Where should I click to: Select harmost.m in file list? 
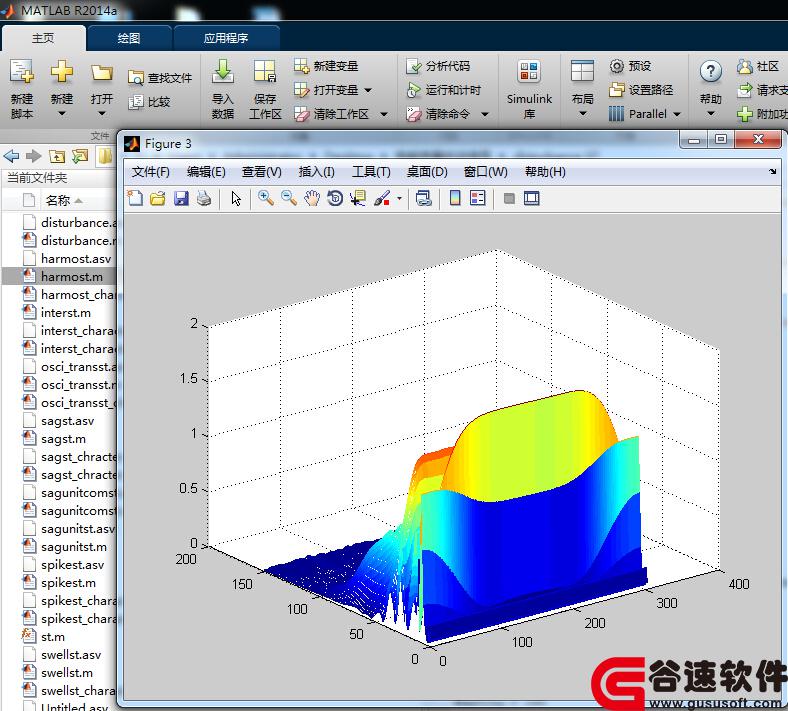(x=59, y=277)
